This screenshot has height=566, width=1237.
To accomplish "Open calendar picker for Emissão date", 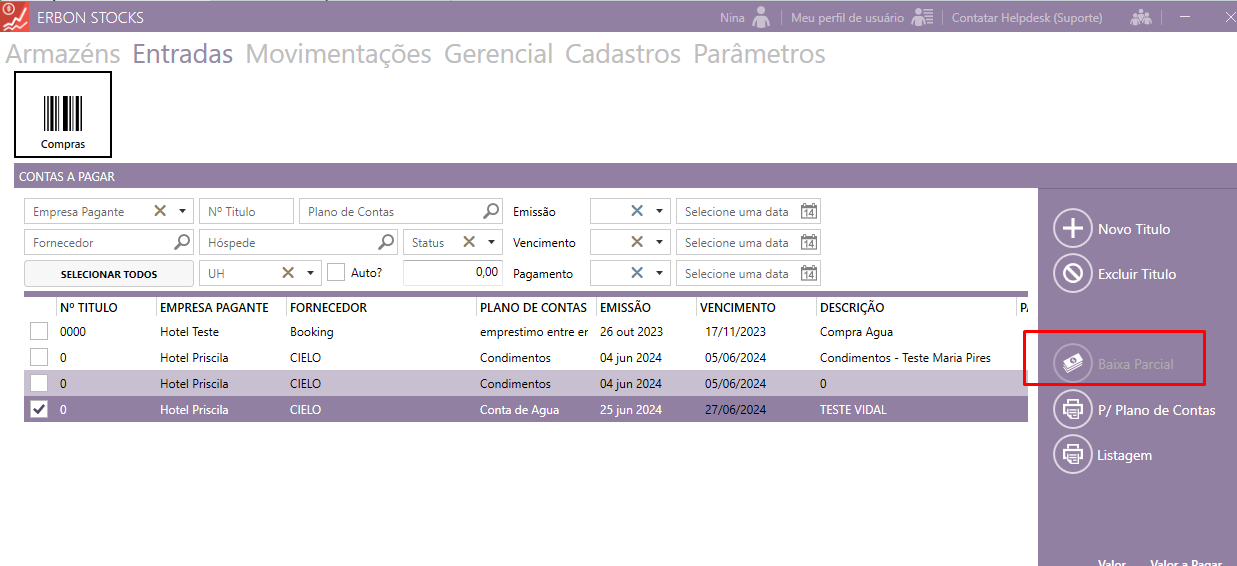I will point(809,212).
